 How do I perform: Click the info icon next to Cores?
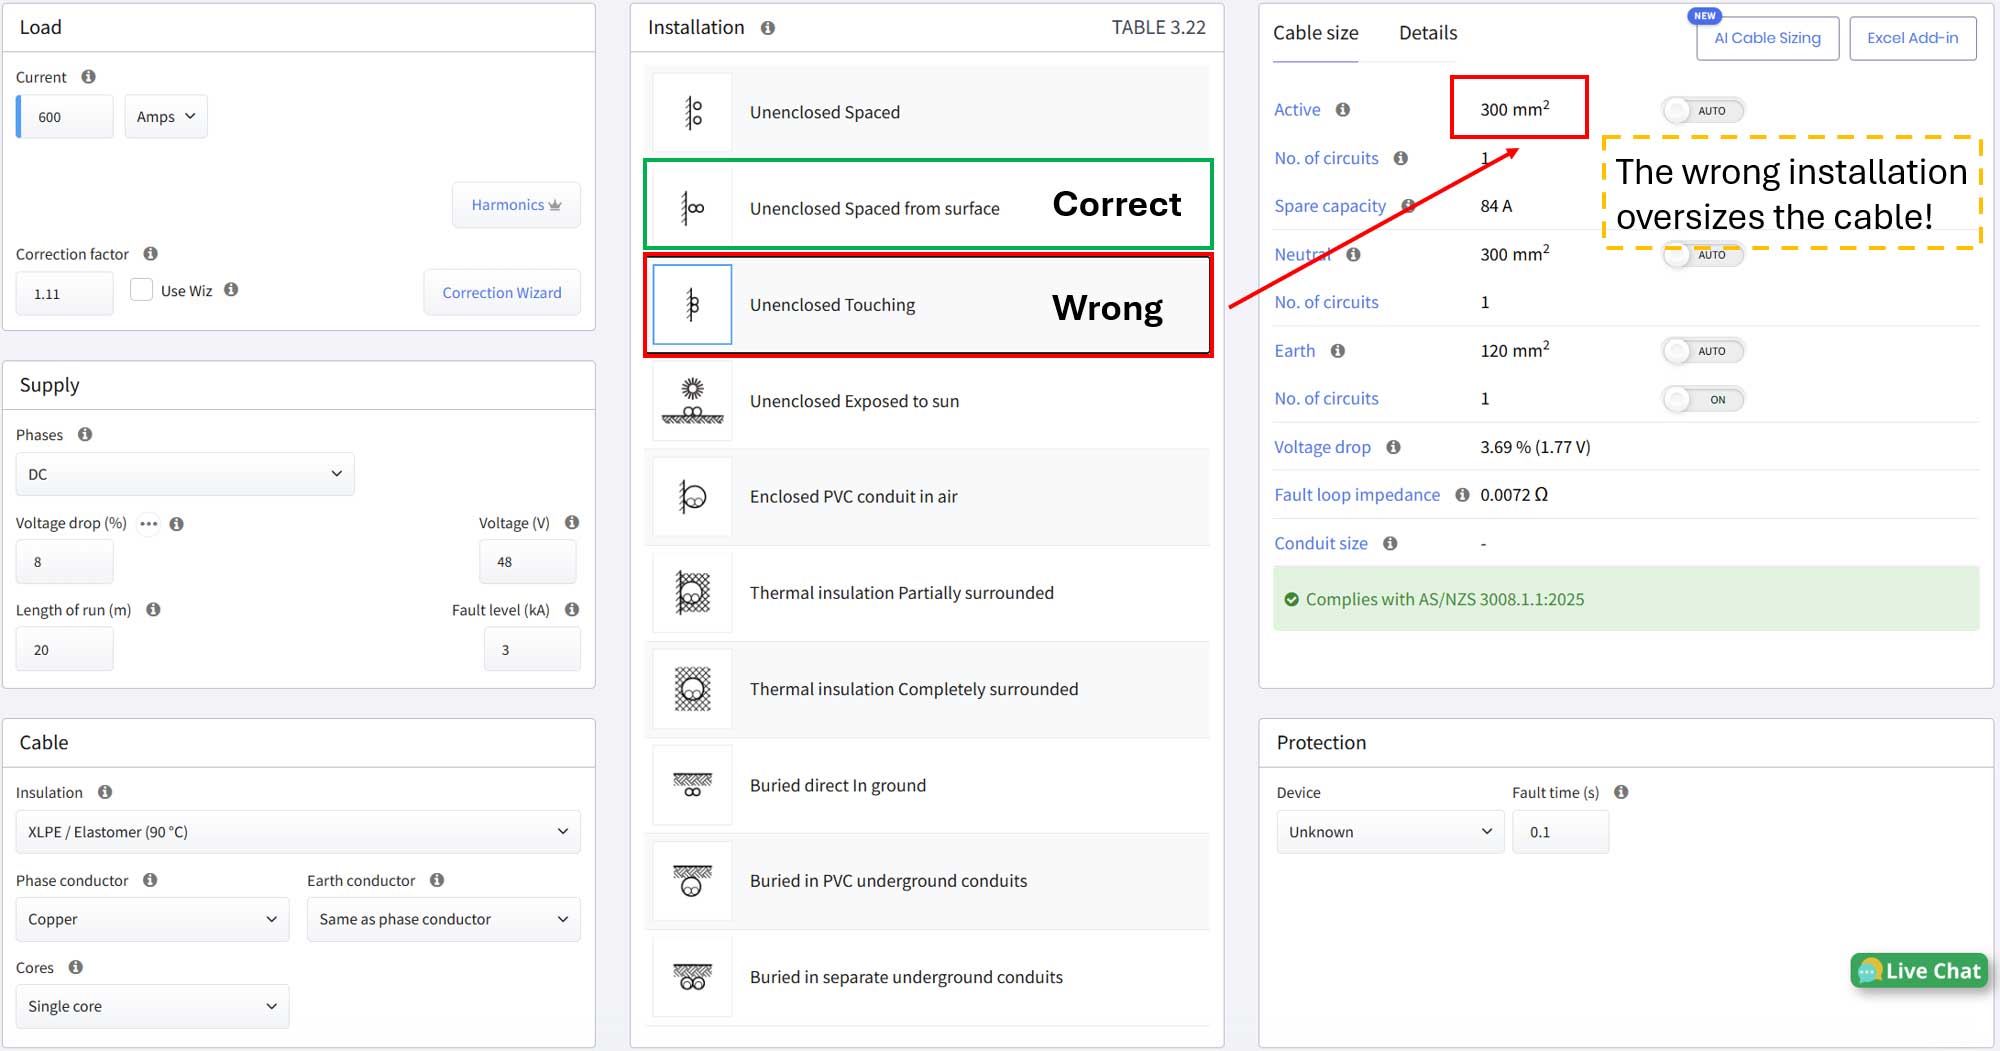tap(75, 967)
